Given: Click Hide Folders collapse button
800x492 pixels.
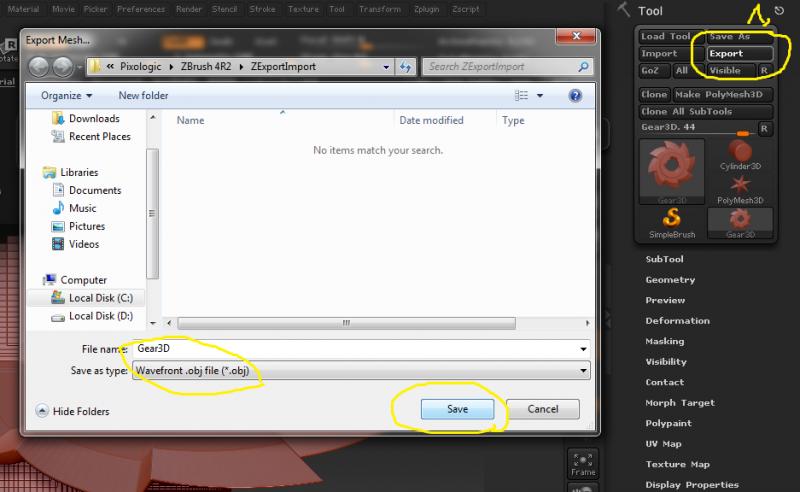Looking at the screenshot, I should pos(72,411).
